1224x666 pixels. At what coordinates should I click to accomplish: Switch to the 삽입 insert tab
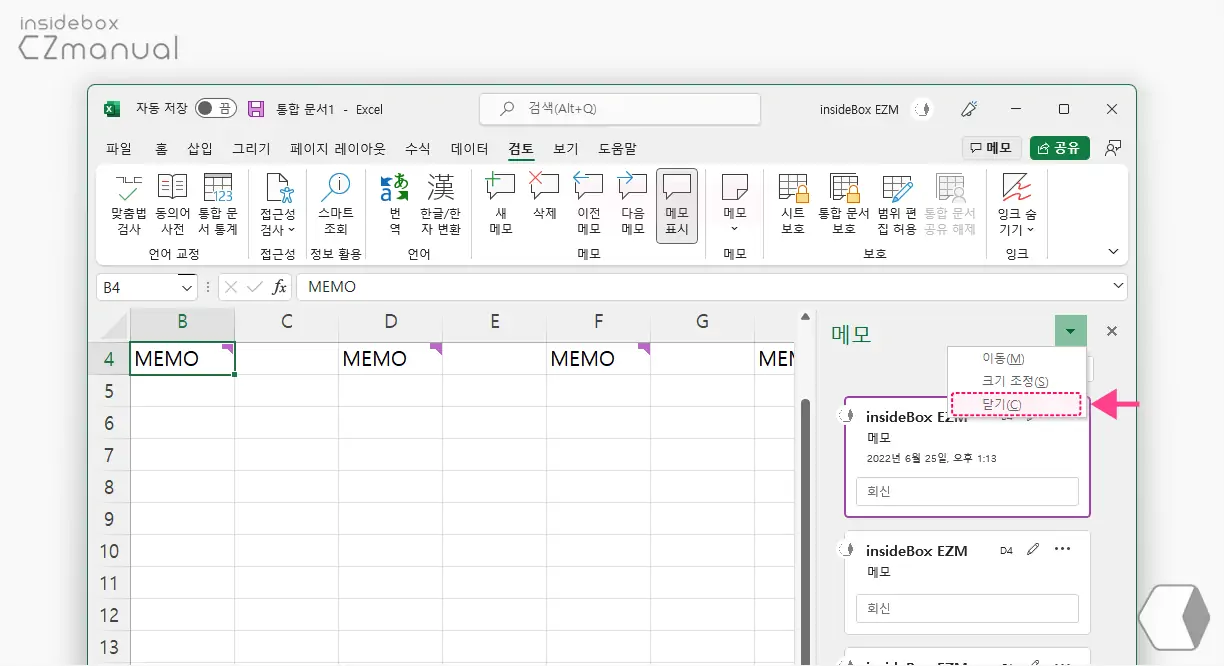(x=200, y=148)
